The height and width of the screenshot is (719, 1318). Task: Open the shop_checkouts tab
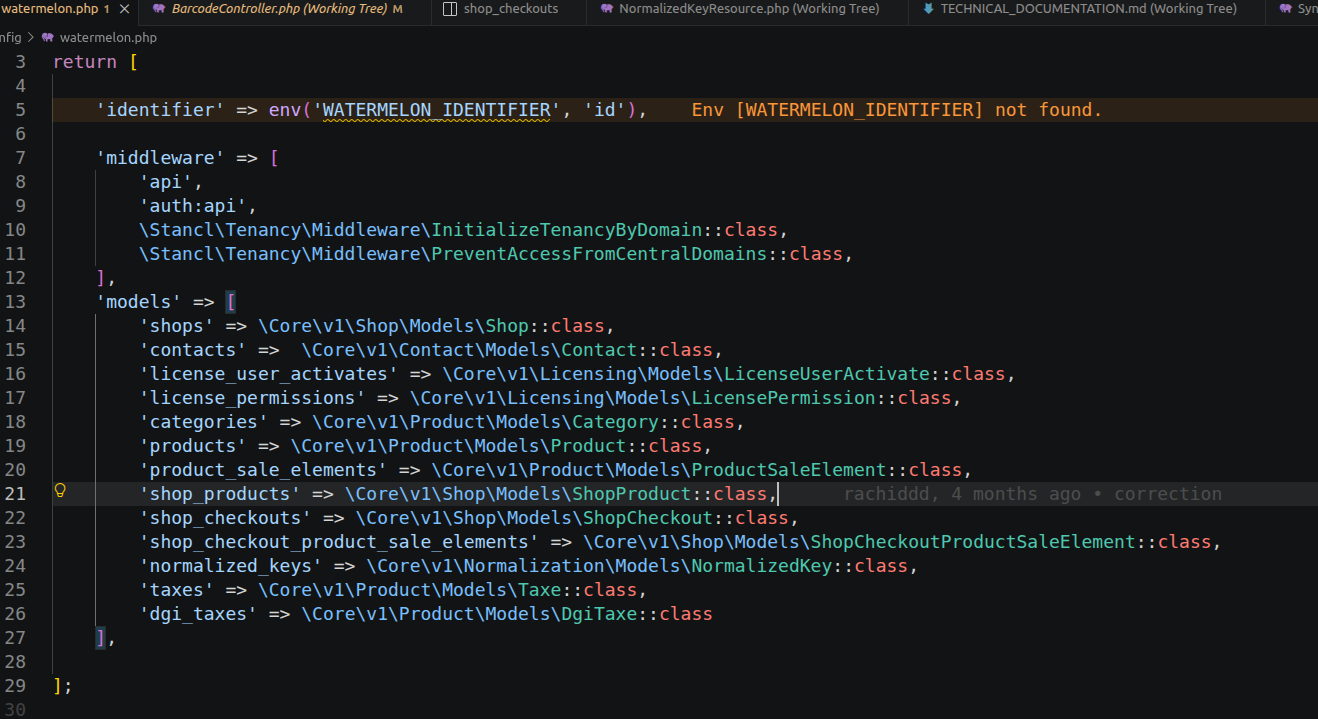(510, 9)
